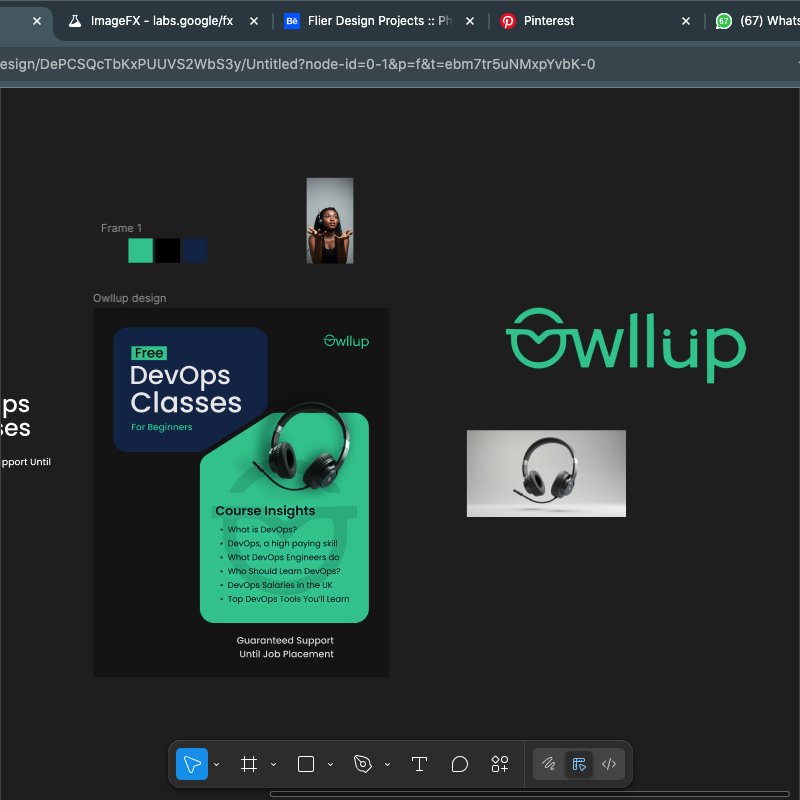Viewport: 800px width, 800px height.
Task: Select 'DevOps, a high paying skill' bullet
Action: [282, 543]
